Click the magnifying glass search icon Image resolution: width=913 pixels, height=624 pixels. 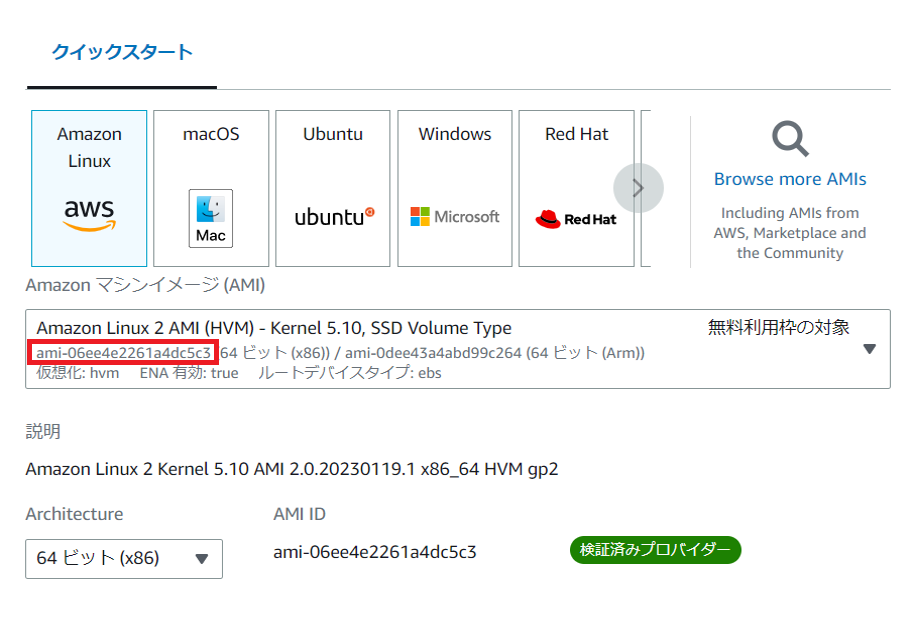point(790,139)
